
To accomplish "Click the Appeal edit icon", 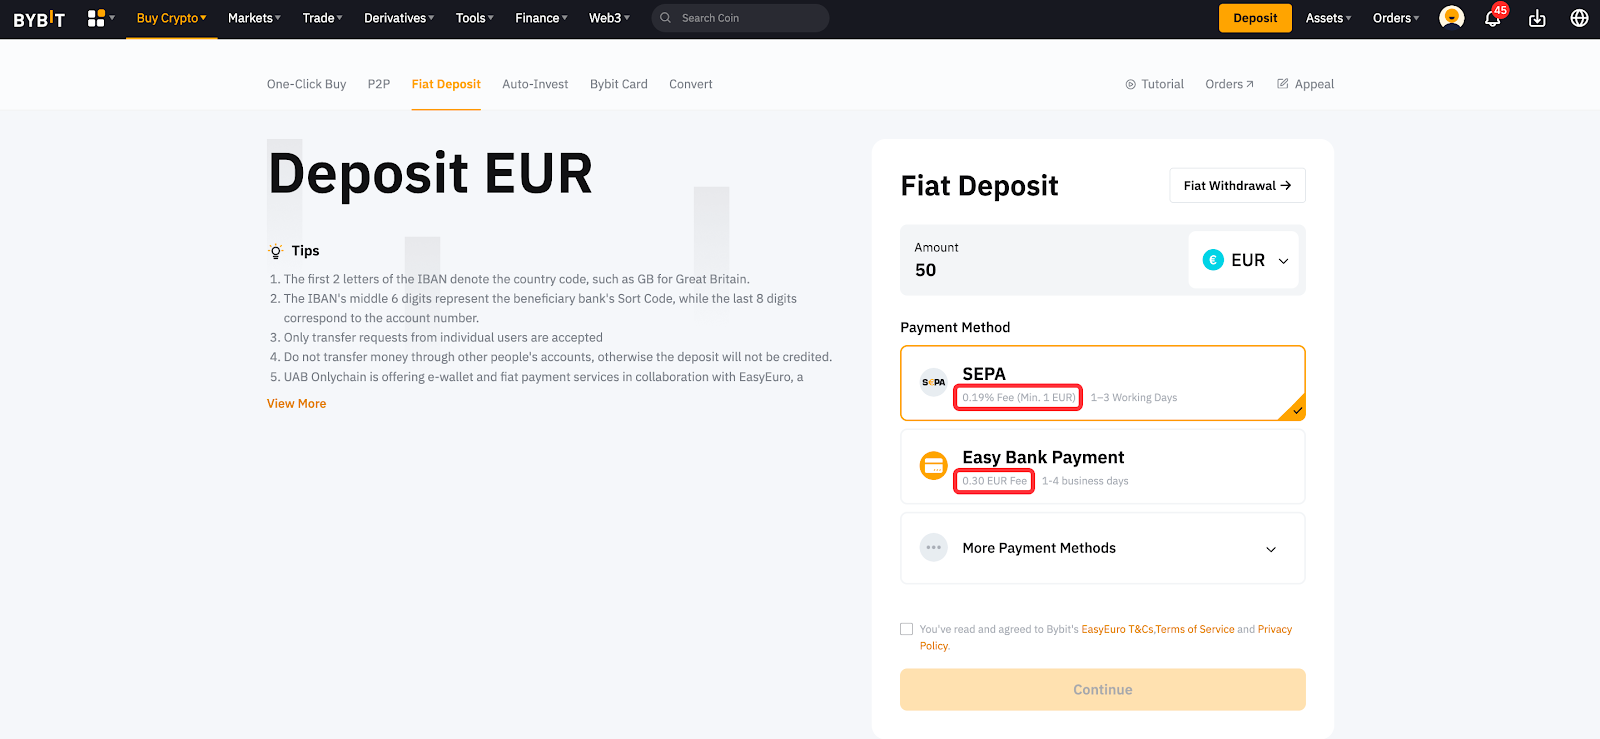I will (1283, 84).
